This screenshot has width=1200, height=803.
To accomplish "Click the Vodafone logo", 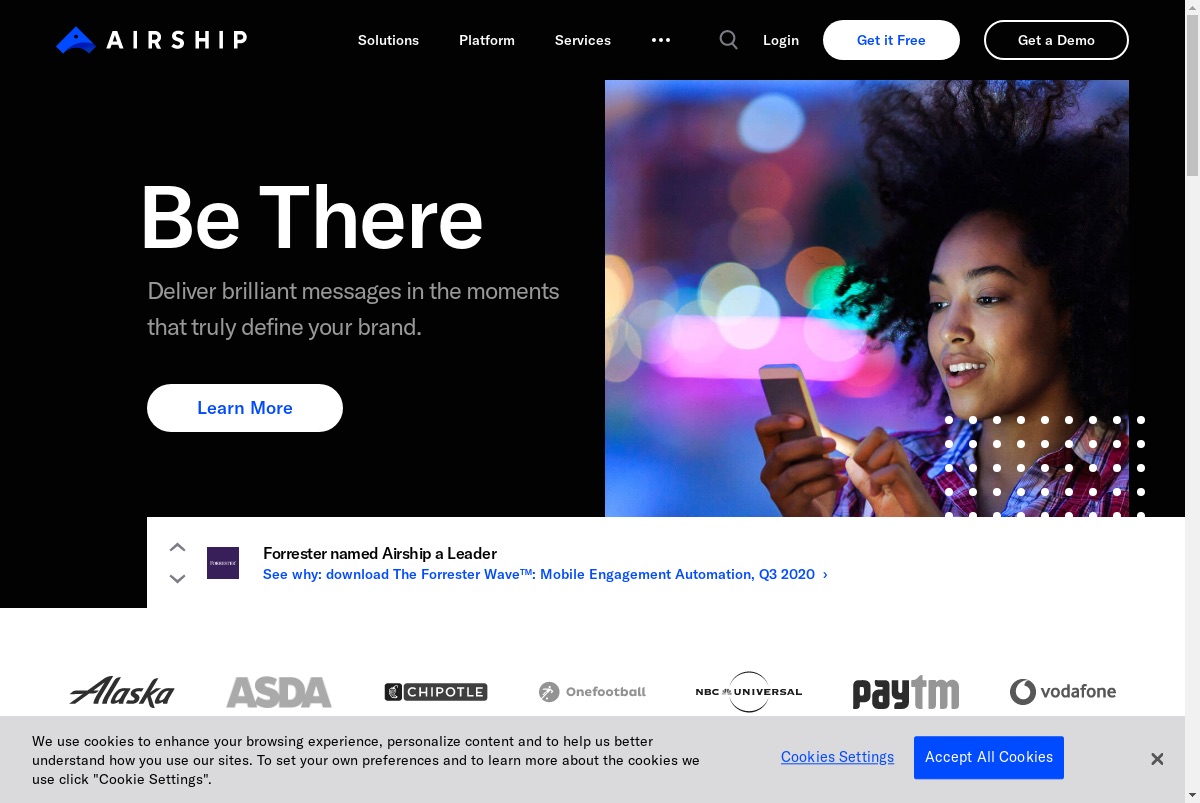I will (1063, 692).
